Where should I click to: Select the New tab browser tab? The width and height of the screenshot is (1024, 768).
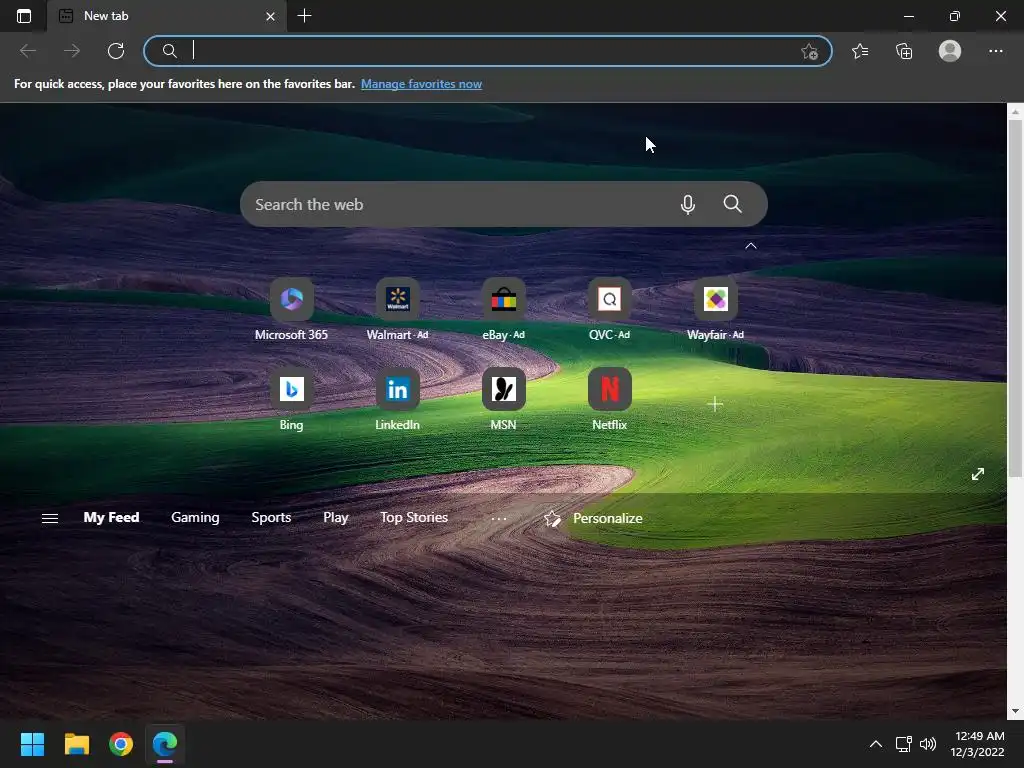click(166, 16)
